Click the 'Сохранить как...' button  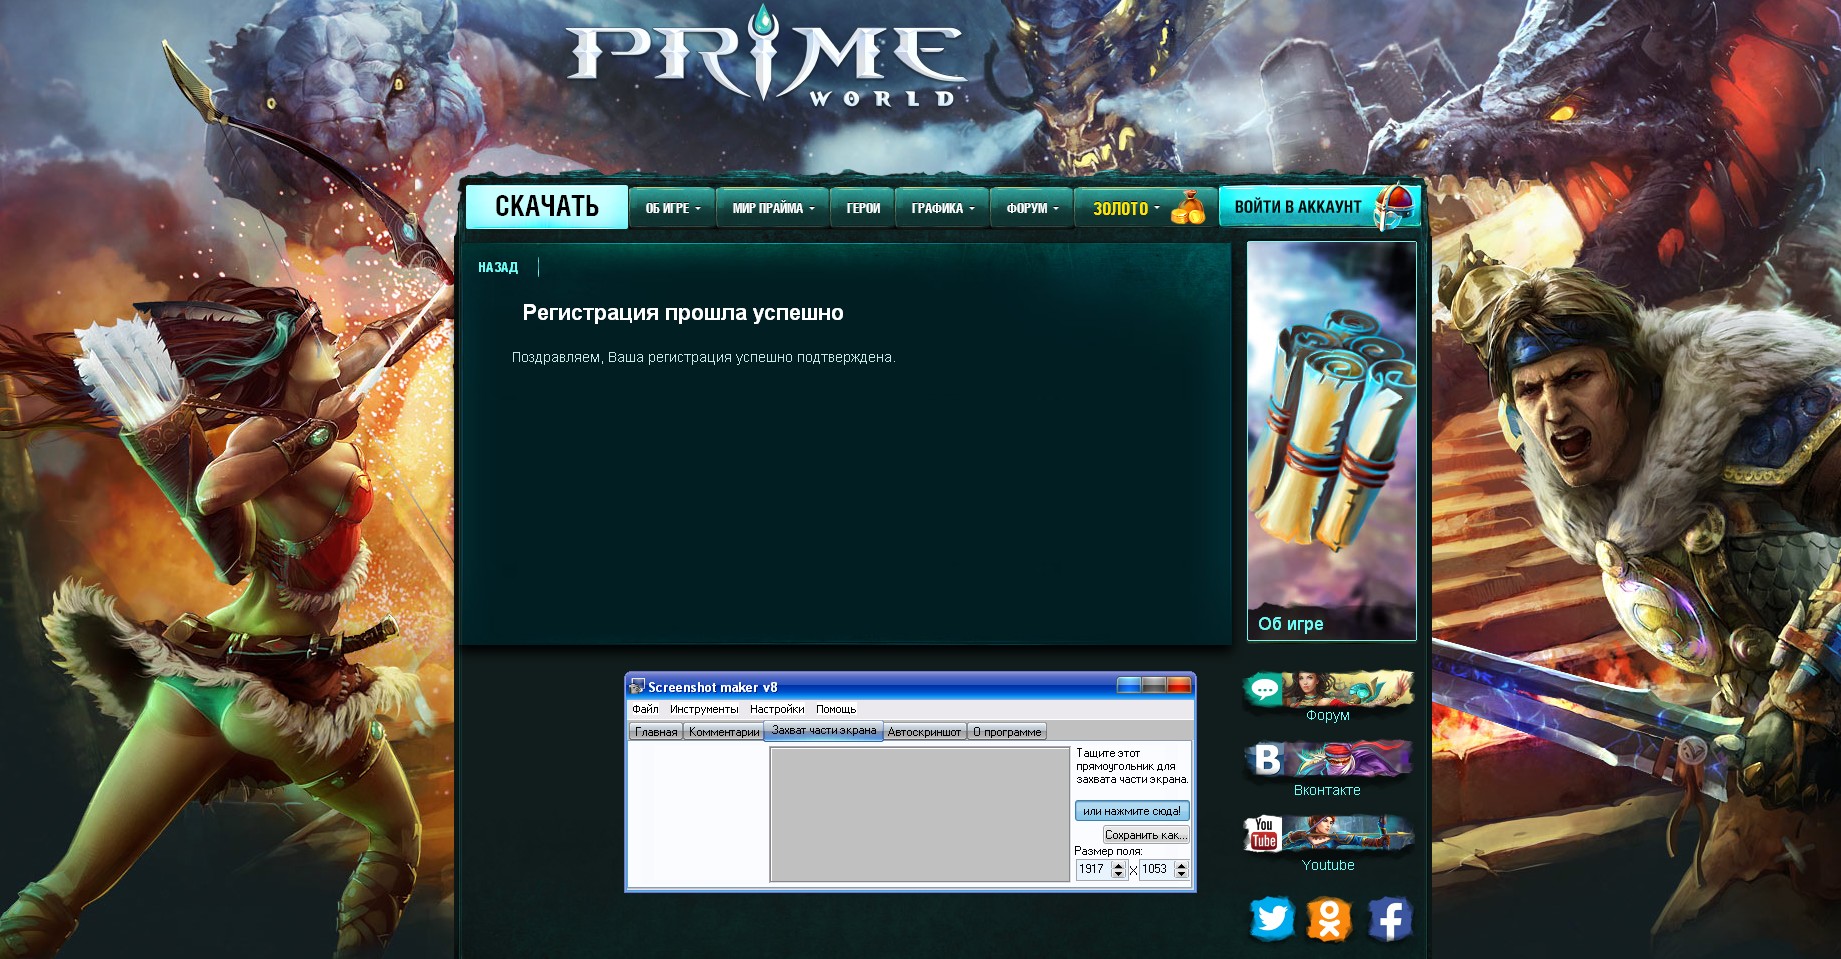point(1146,835)
